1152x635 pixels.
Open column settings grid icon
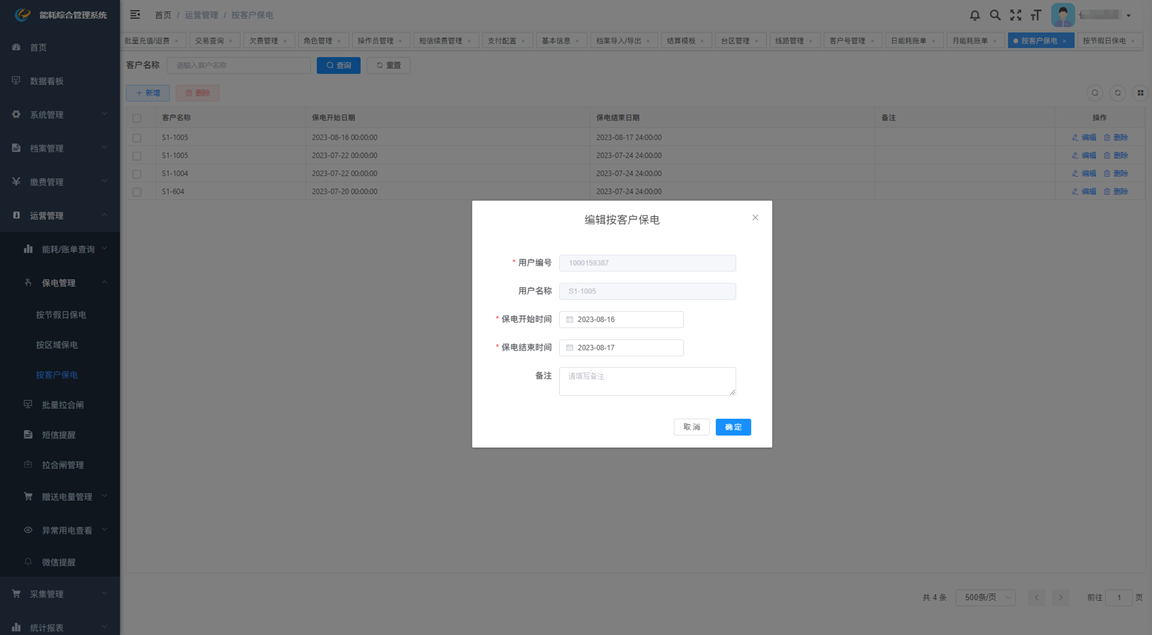(1140, 93)
